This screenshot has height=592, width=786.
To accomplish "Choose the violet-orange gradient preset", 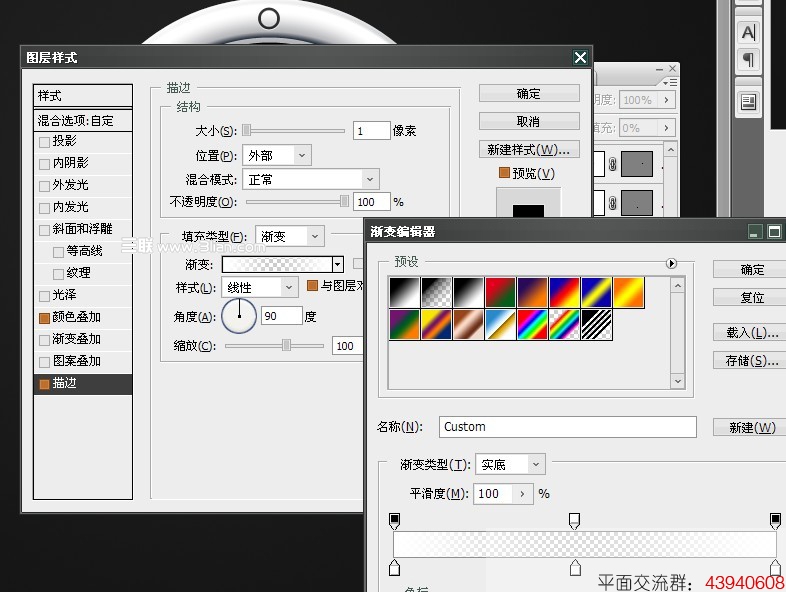I will (x=532, y=292).
